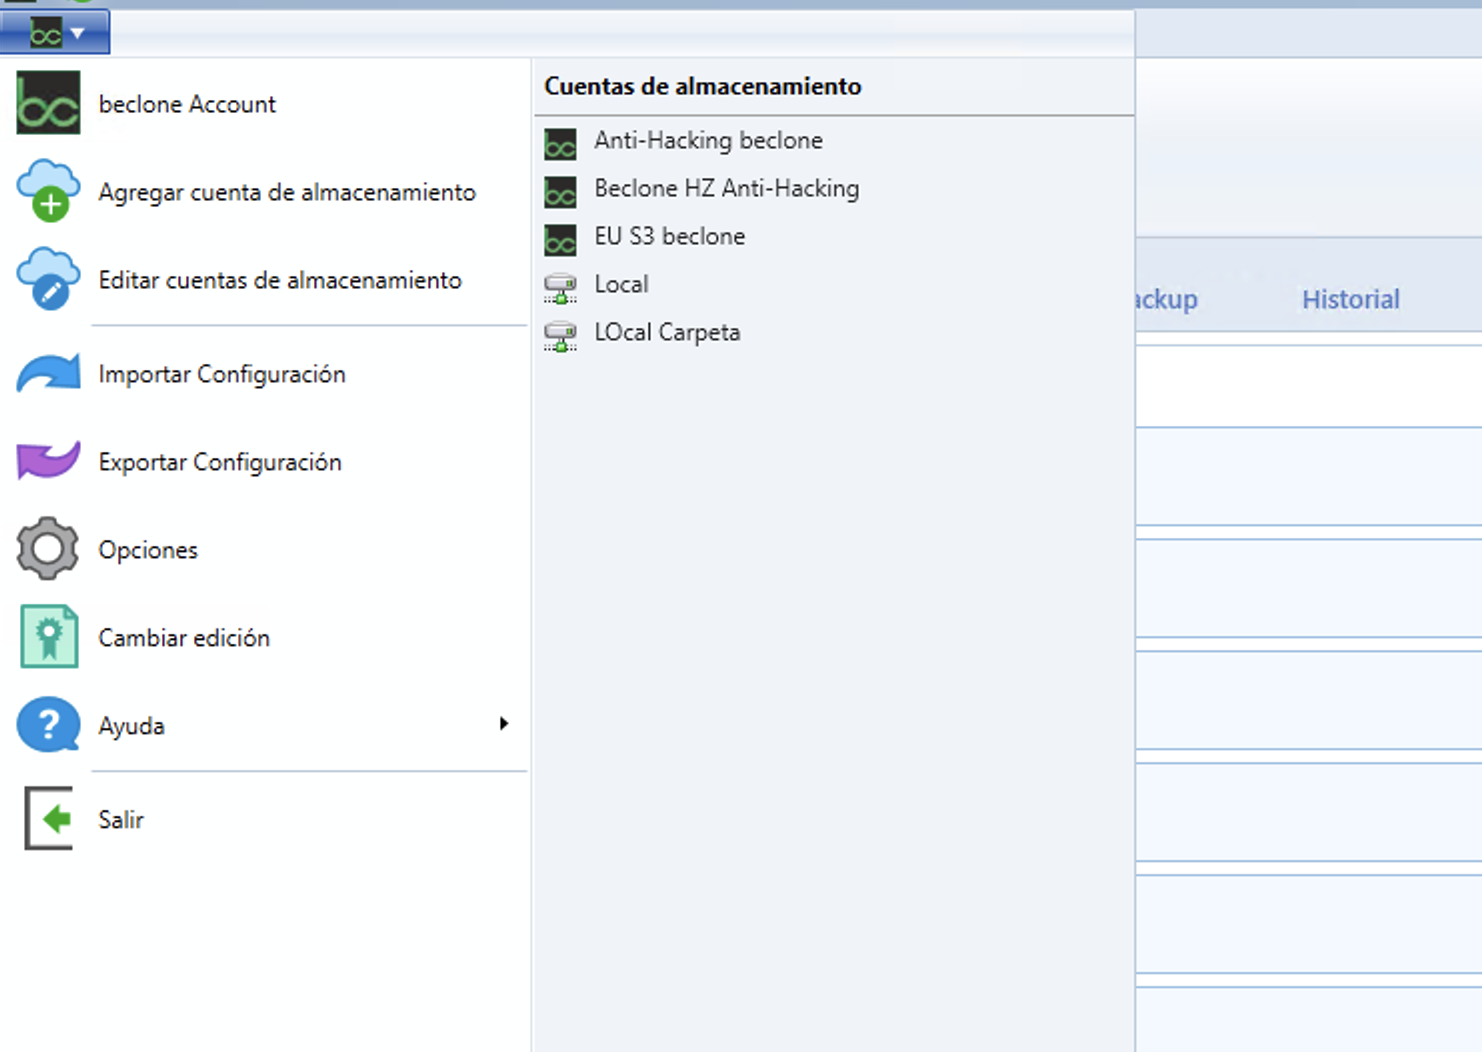This screenshot has height=1052, width=1482.
Task: Click the beclone Account logo icon
Action: [48, 103]
